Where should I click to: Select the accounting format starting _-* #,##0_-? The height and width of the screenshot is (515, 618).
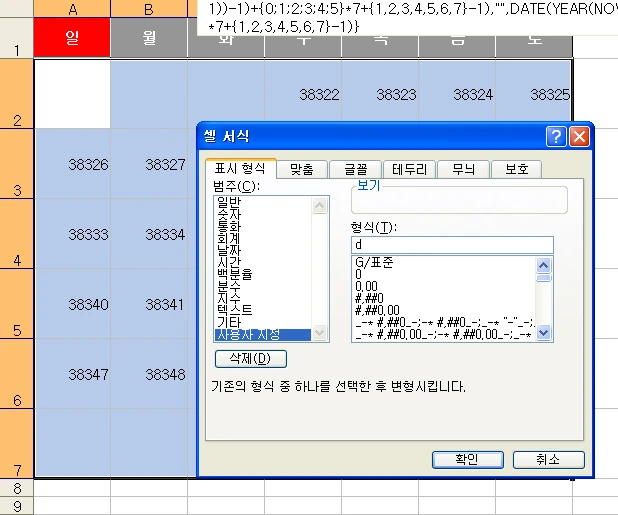[444, 322]
